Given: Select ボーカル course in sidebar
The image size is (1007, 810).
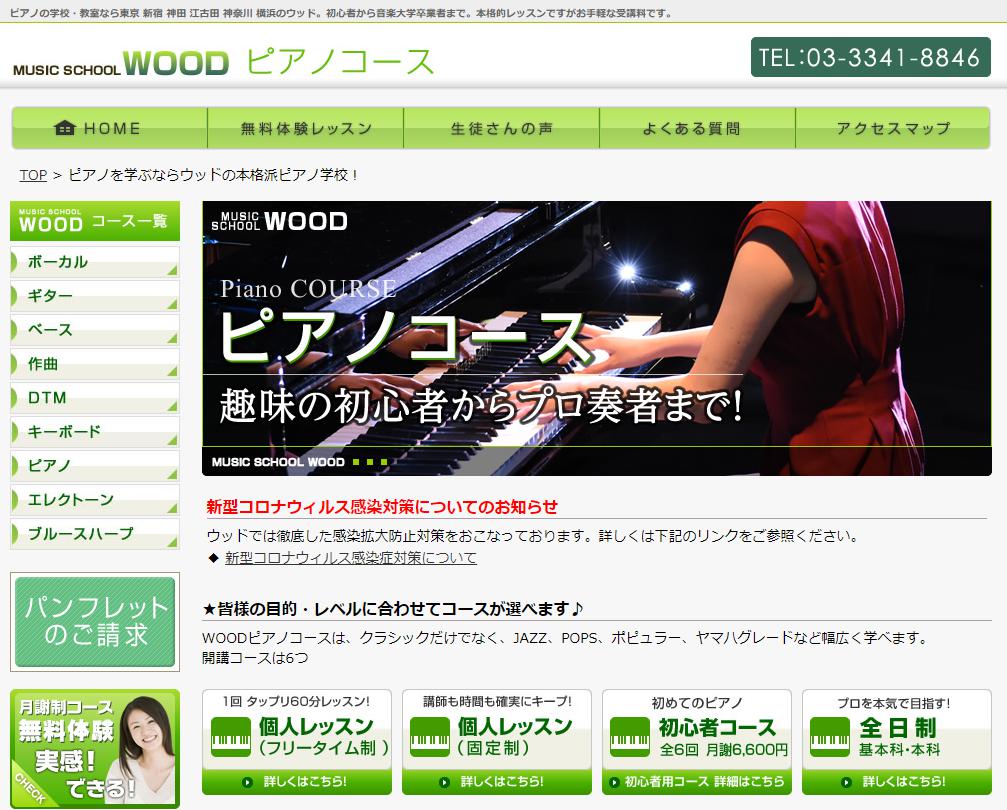Looking at the screenshot, I should [95, 262].
